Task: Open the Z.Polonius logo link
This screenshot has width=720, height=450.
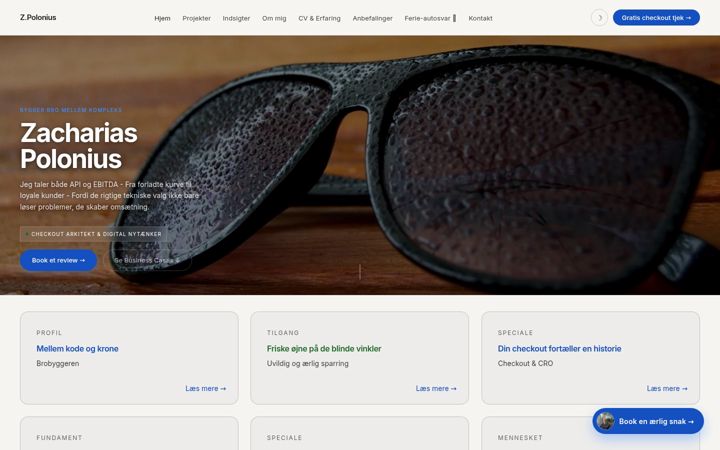Action: [x=38, y=17]
